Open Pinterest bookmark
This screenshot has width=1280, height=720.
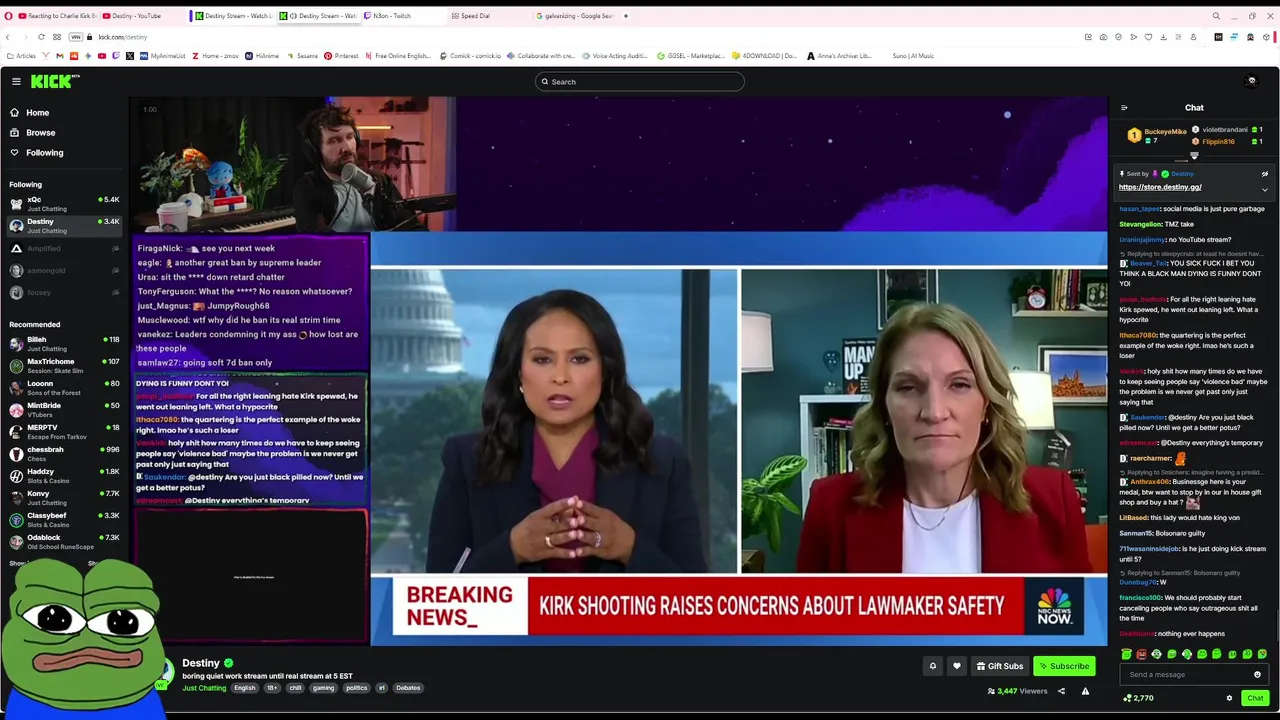[341, 56]
